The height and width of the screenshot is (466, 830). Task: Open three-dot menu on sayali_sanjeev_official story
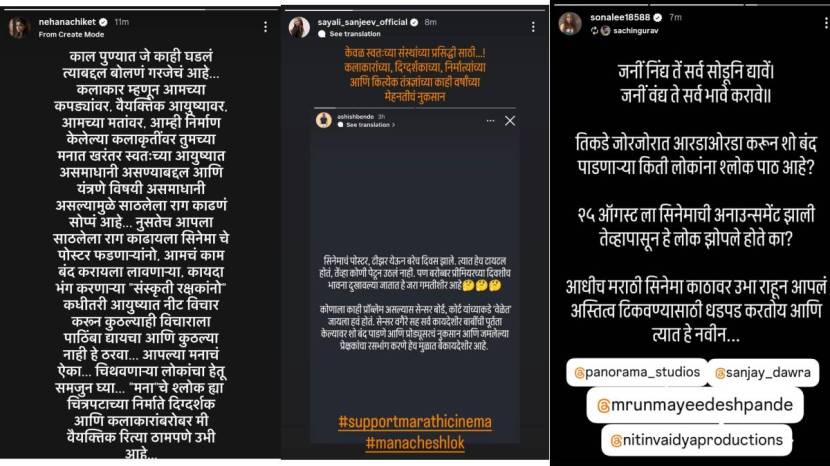(x=533, y=27)
